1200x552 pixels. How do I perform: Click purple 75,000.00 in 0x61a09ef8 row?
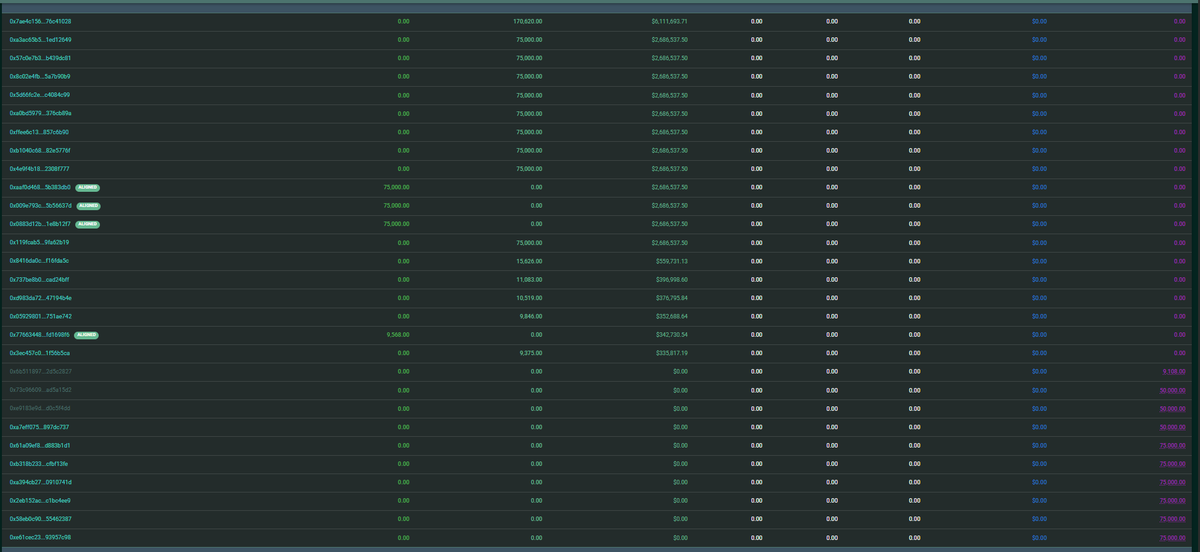(x=1172, y=445)
